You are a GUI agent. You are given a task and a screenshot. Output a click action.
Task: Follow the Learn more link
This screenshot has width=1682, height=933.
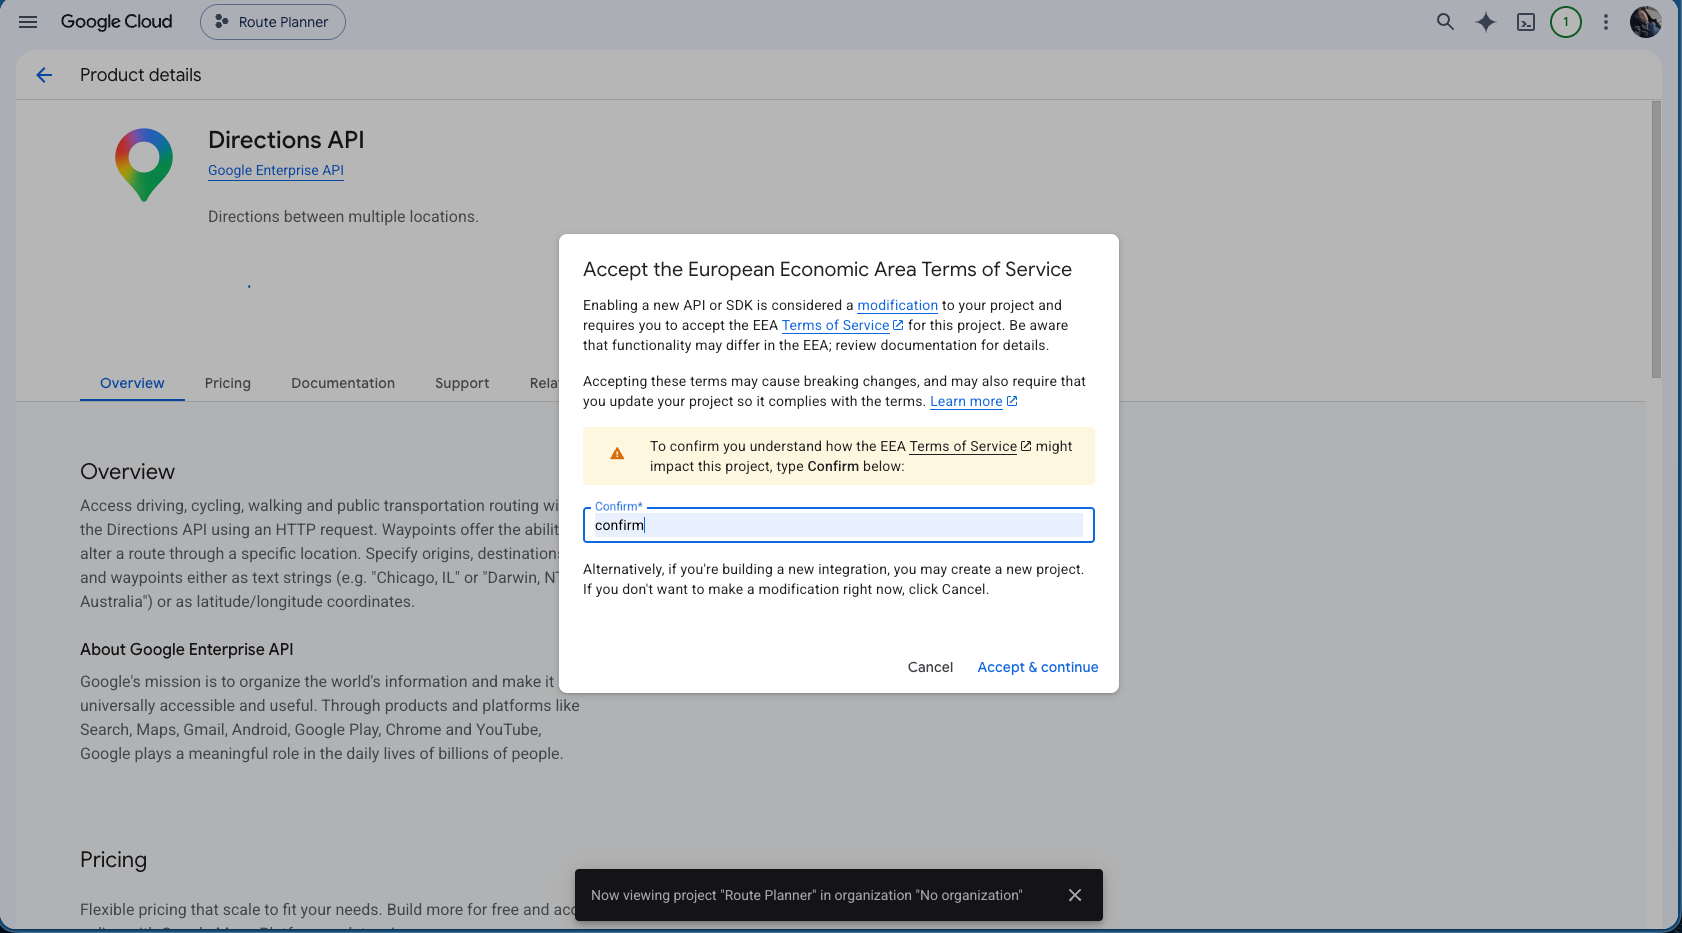pyautogui.click(x=973, y=402)
